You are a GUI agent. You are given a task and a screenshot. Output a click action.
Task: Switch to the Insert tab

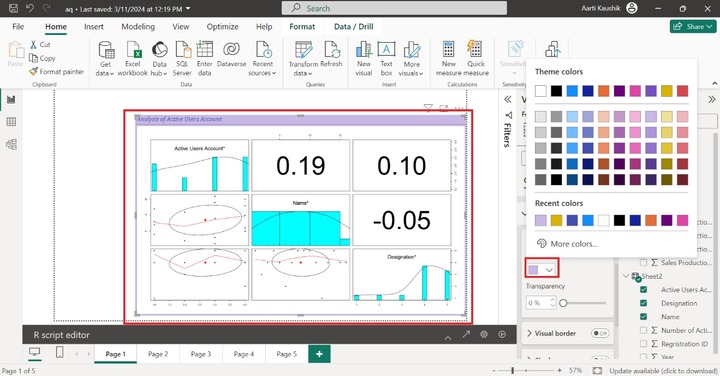click(94, 27)
